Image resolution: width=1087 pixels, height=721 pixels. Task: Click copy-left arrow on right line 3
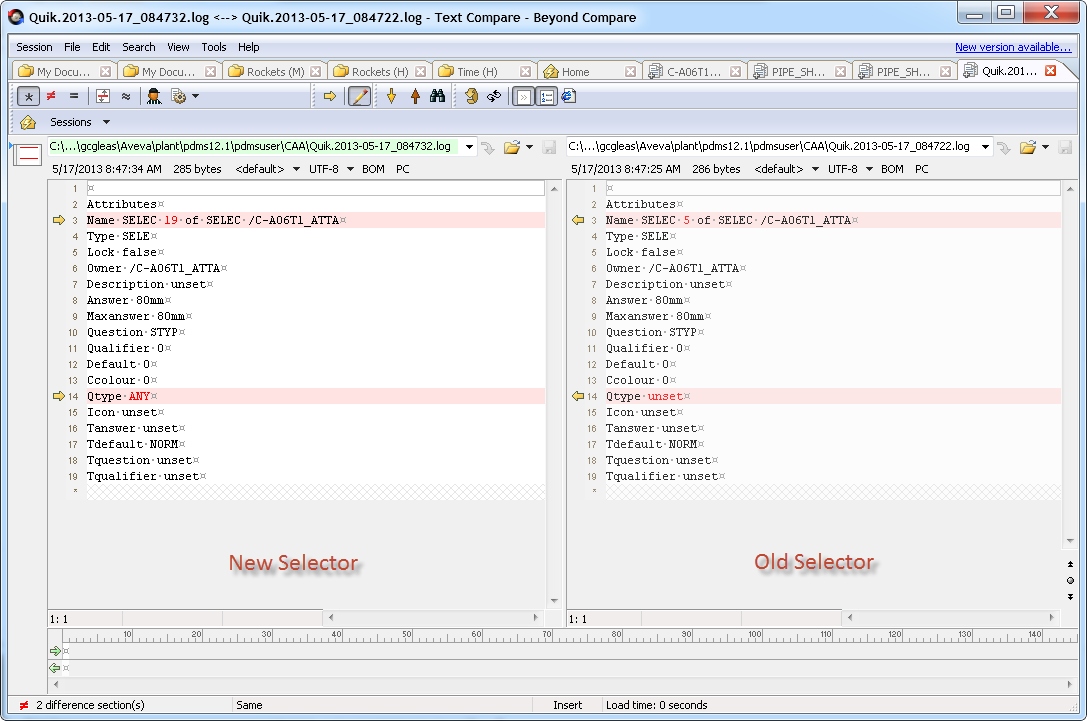point(578,220)
